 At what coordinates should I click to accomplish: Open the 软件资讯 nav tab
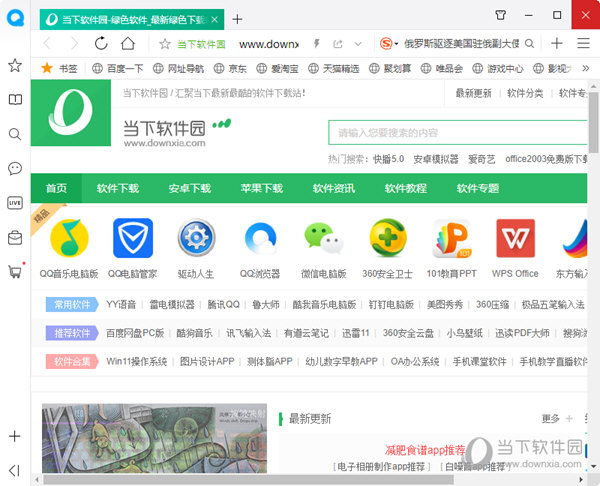pos(334,188)
